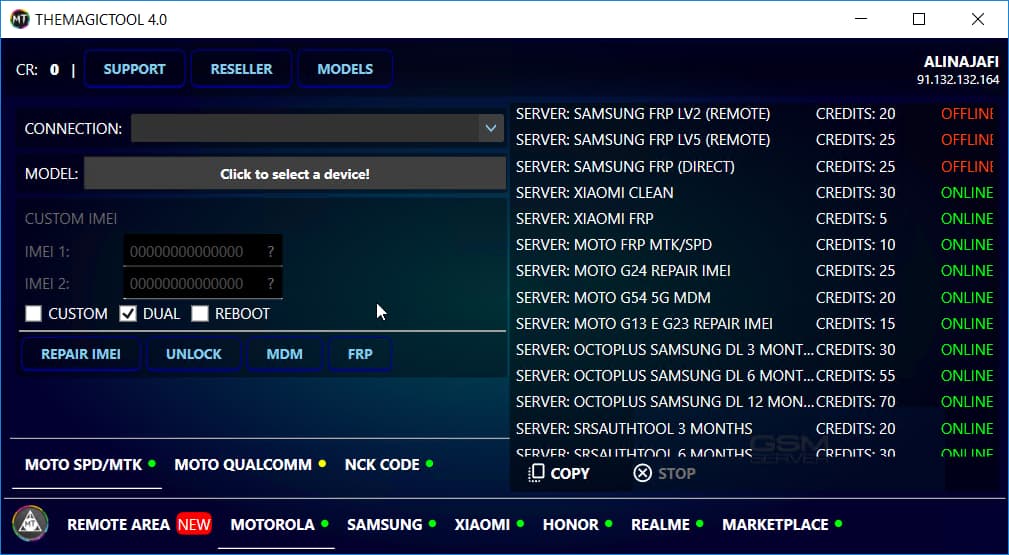The width and height of the screenshot is (1009, 555).
Task: Click the yellow status dot by MOTO QUALCOMM
Action: [322, 463]
